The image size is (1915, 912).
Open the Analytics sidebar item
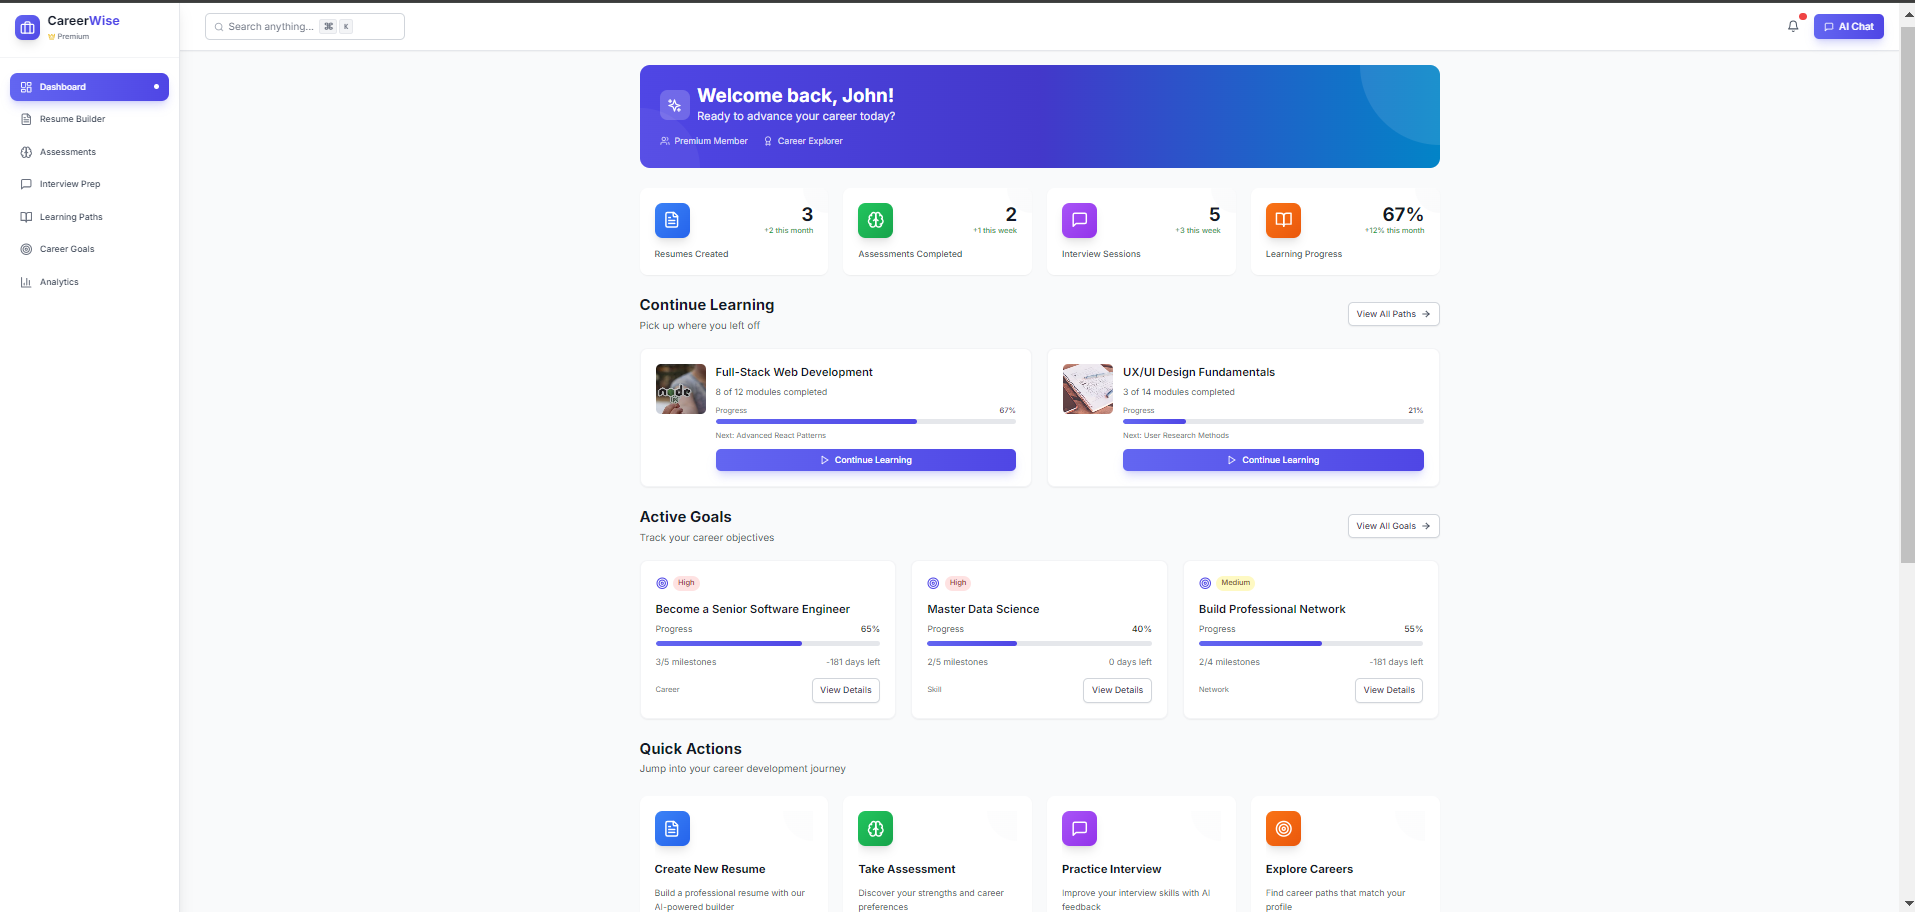pyautogui.click(x=89, y=282)
